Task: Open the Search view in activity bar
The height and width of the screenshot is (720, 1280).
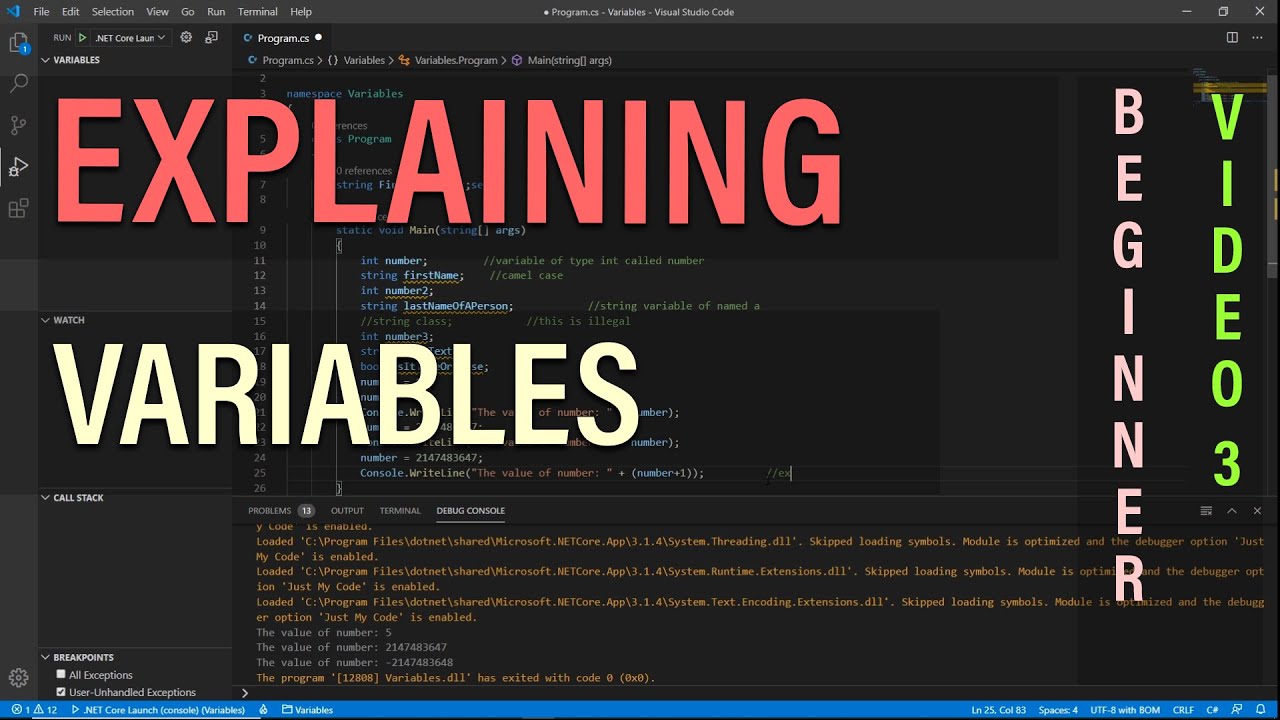Action: 18,84
